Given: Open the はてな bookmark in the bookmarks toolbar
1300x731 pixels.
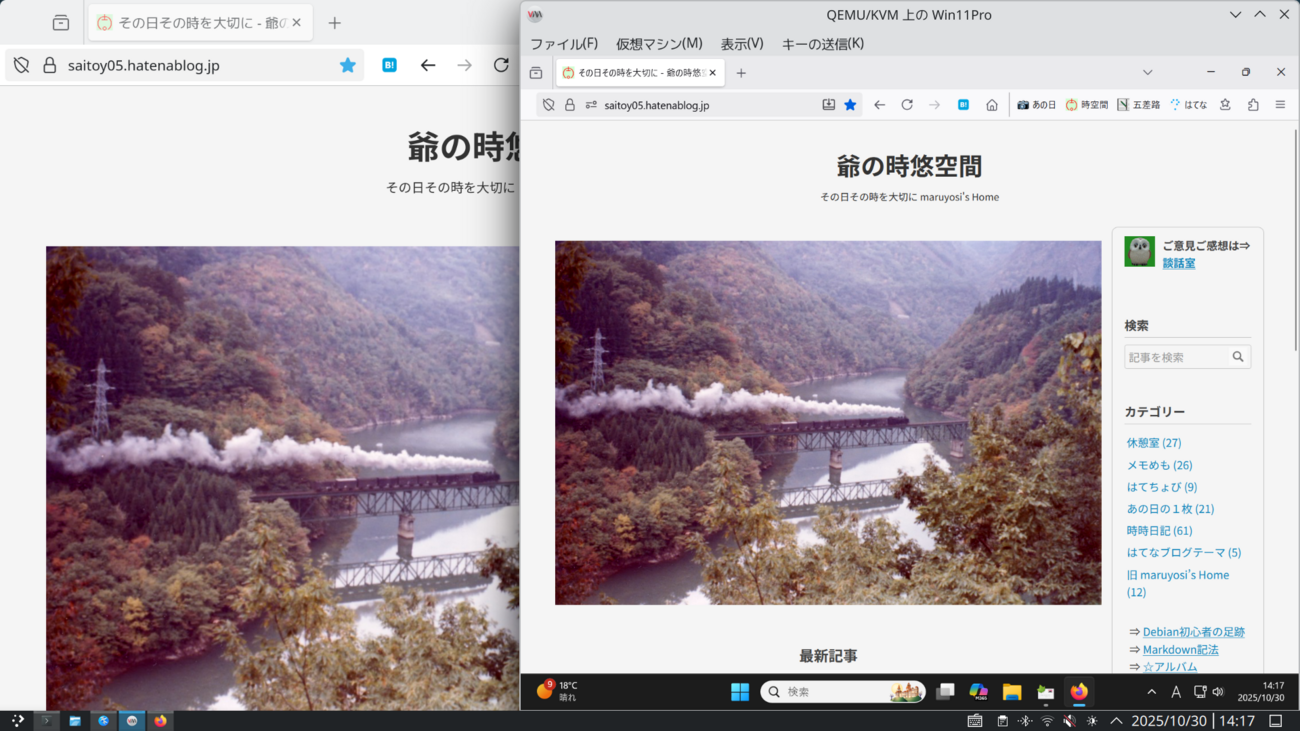Looking at the screenshot, I should point(1188,105).
